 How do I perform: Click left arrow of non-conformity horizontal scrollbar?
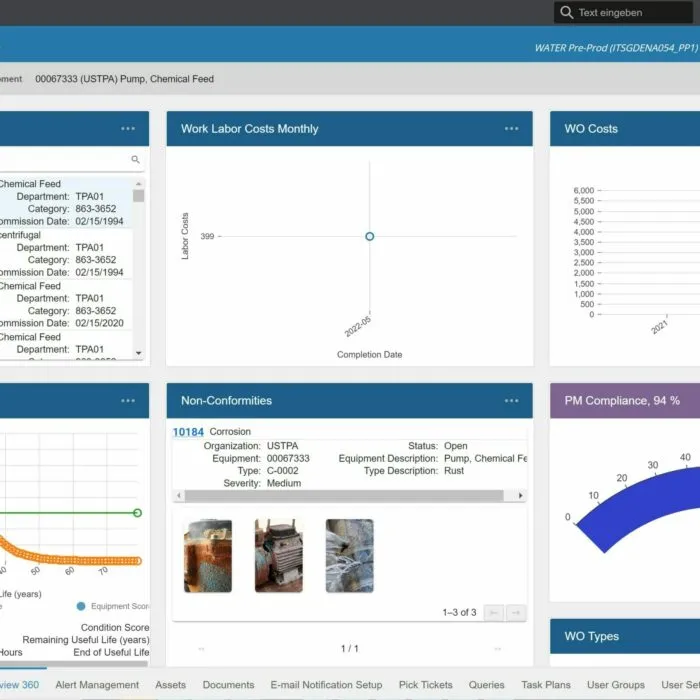(x=179, y=495)
